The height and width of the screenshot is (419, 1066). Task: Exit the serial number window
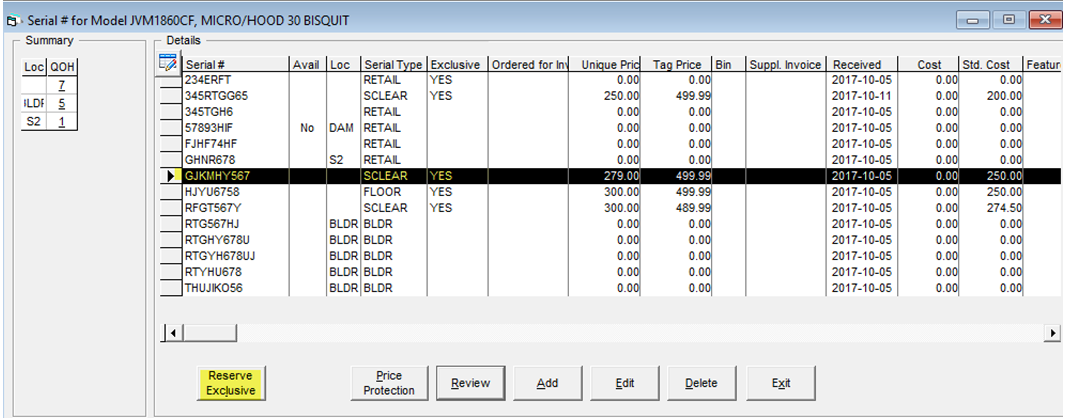(x=781, y=384)
